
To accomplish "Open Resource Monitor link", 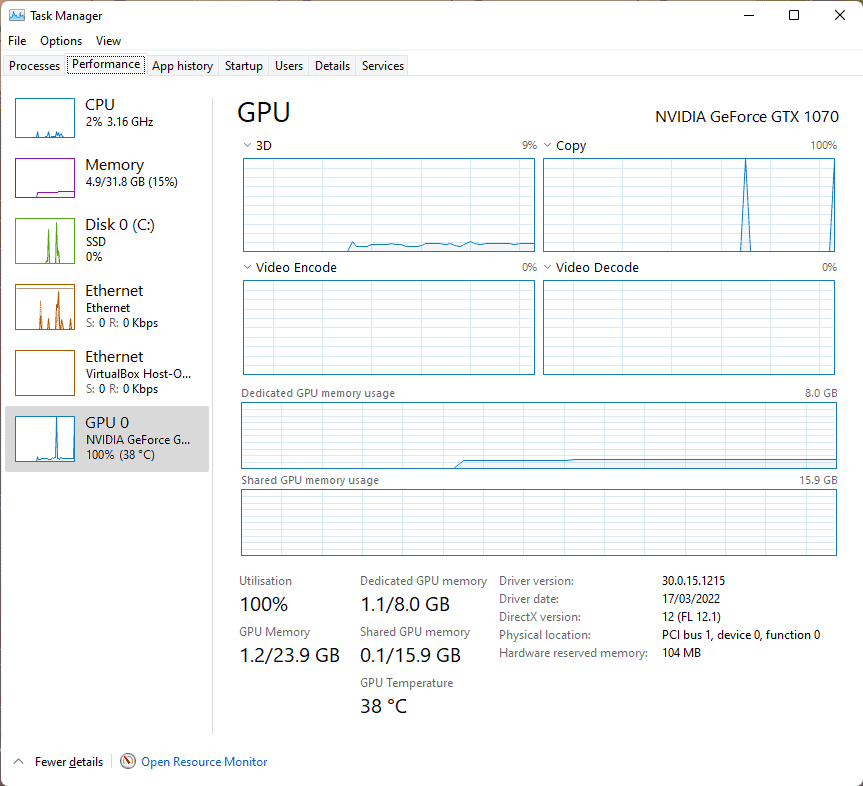I will [x=204, y=762].
